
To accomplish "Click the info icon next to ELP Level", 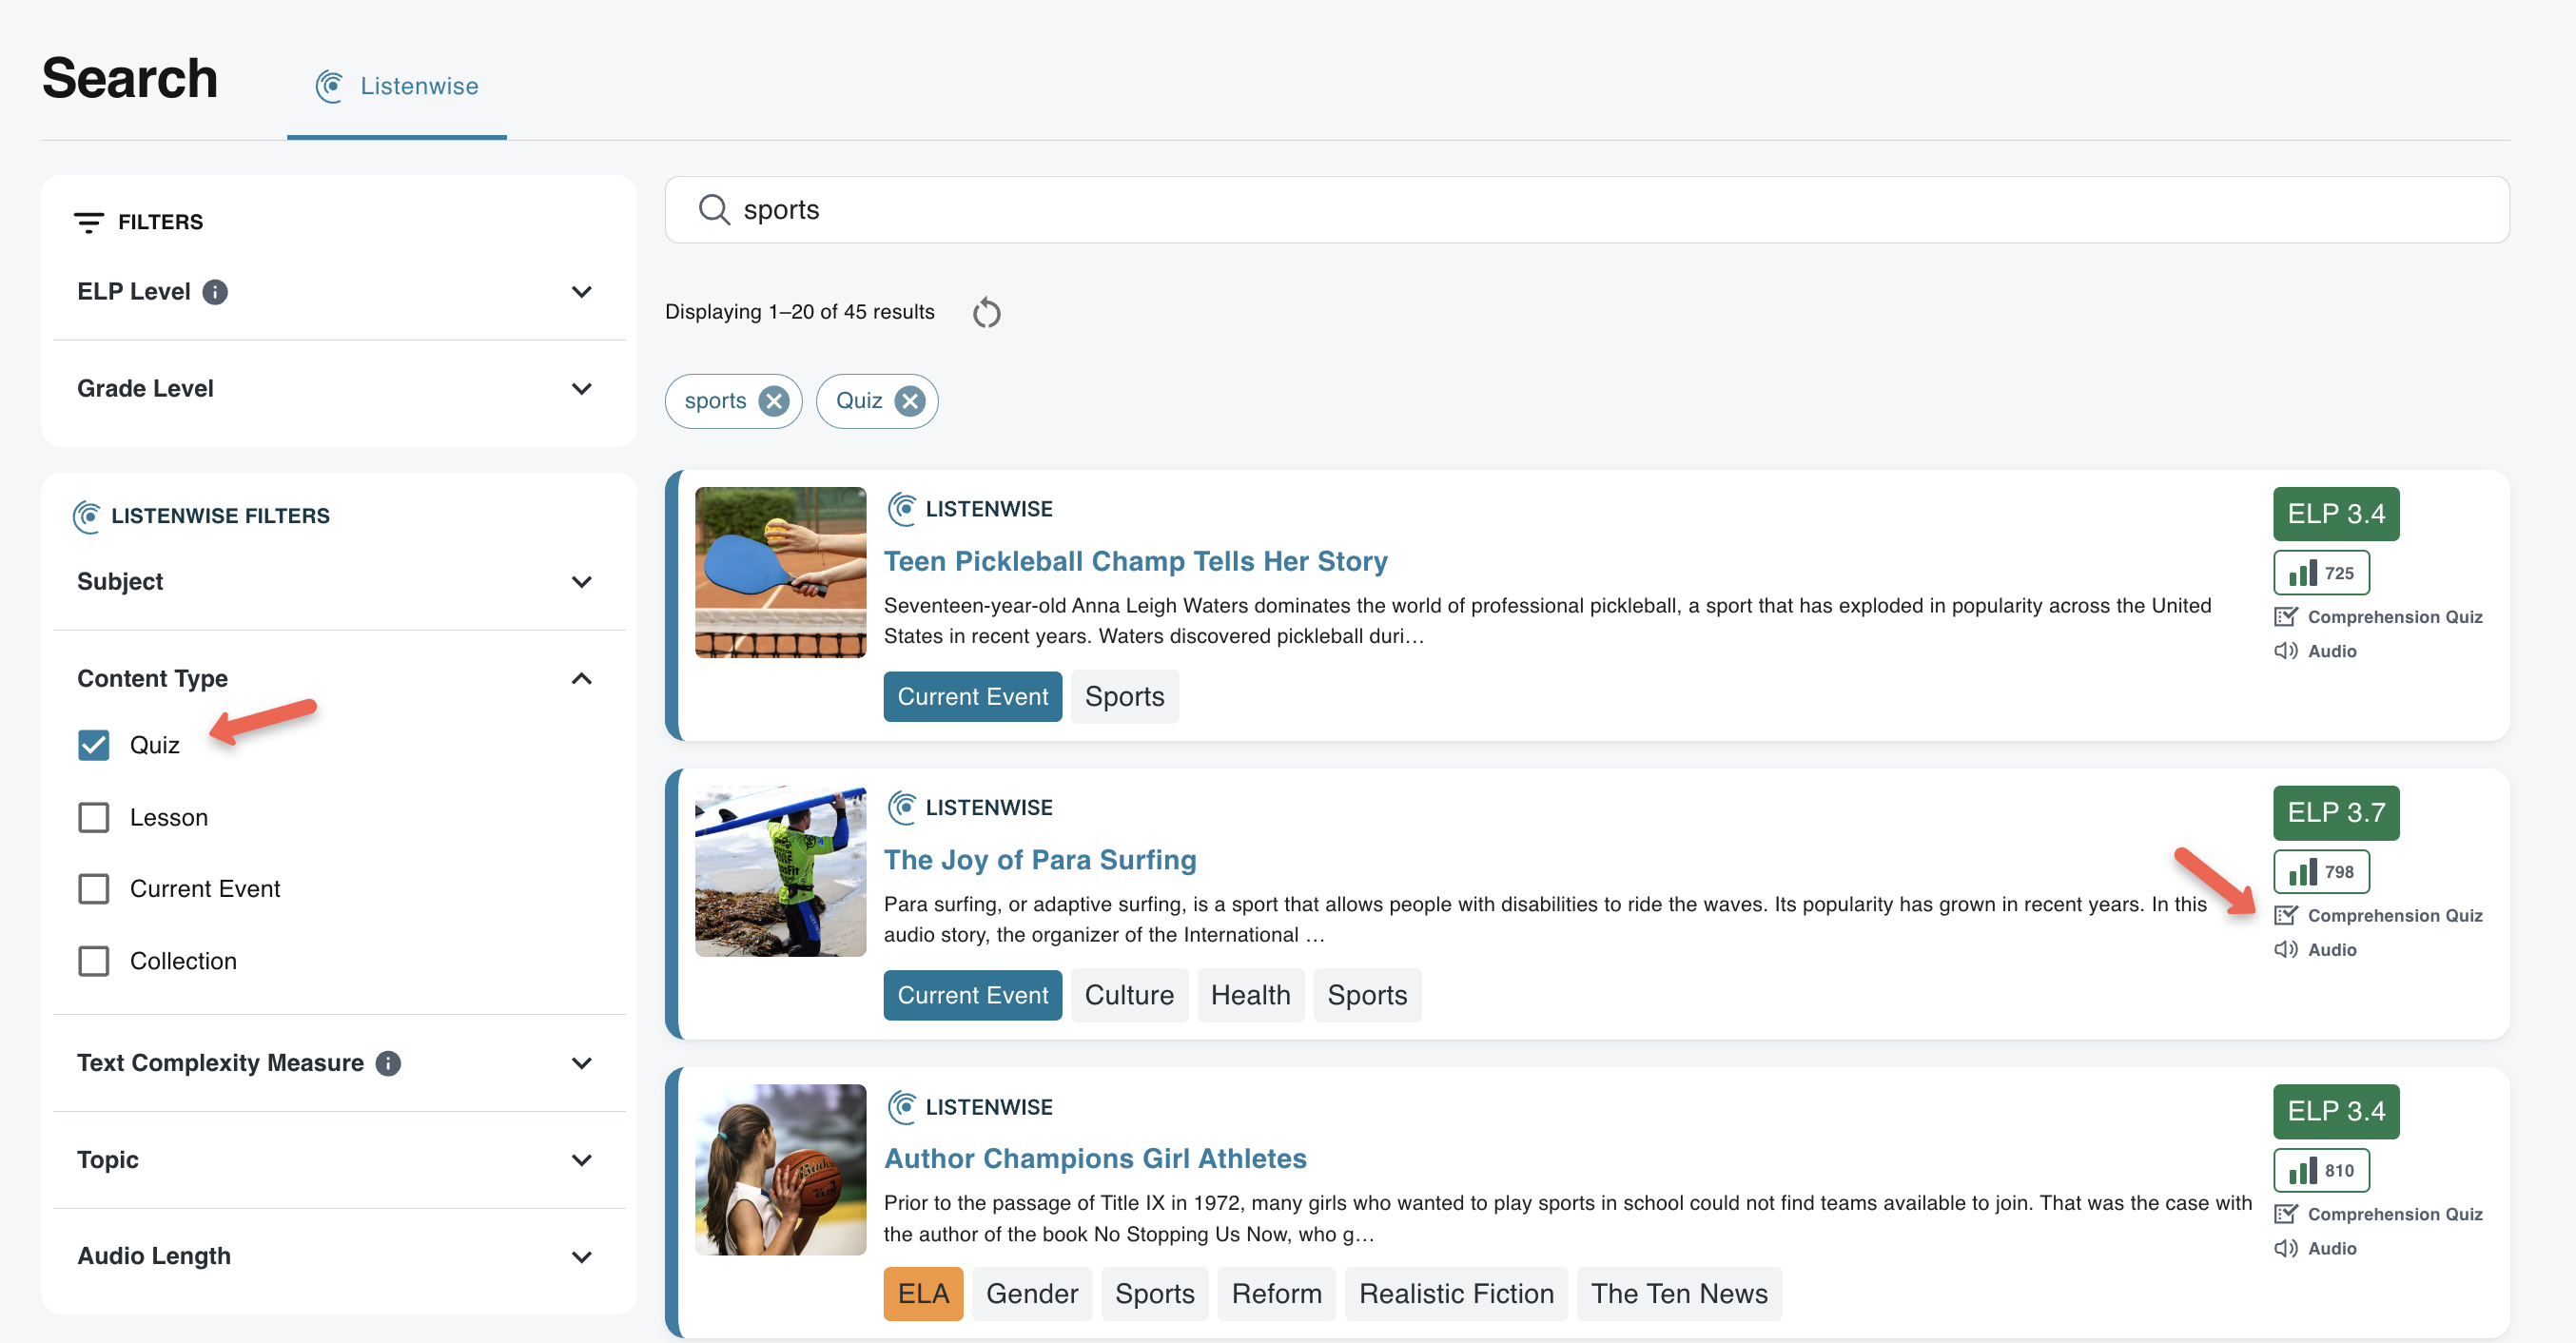I will coord(215,291).
